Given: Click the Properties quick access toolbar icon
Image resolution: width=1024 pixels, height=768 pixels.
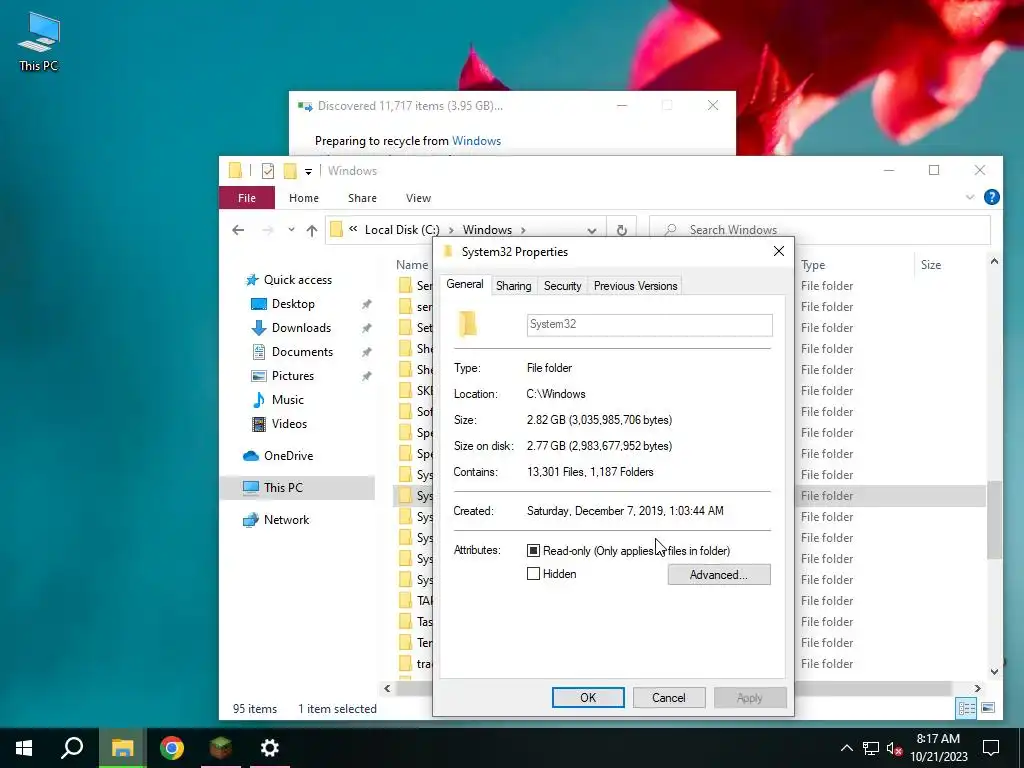Looking at the screenshot, I should pos(268,171).
